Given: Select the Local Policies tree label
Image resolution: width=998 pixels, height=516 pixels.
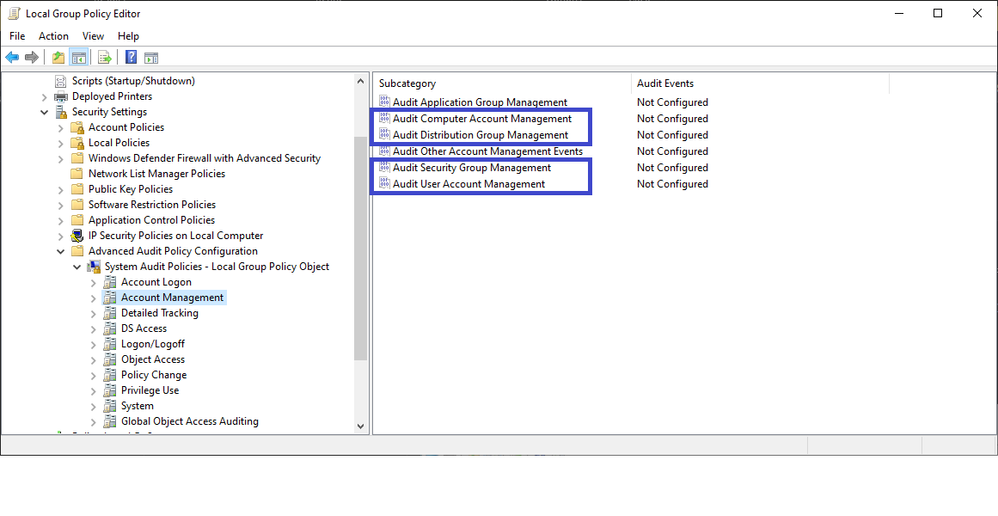Looking at the screenshot, I should coord(119,143).
